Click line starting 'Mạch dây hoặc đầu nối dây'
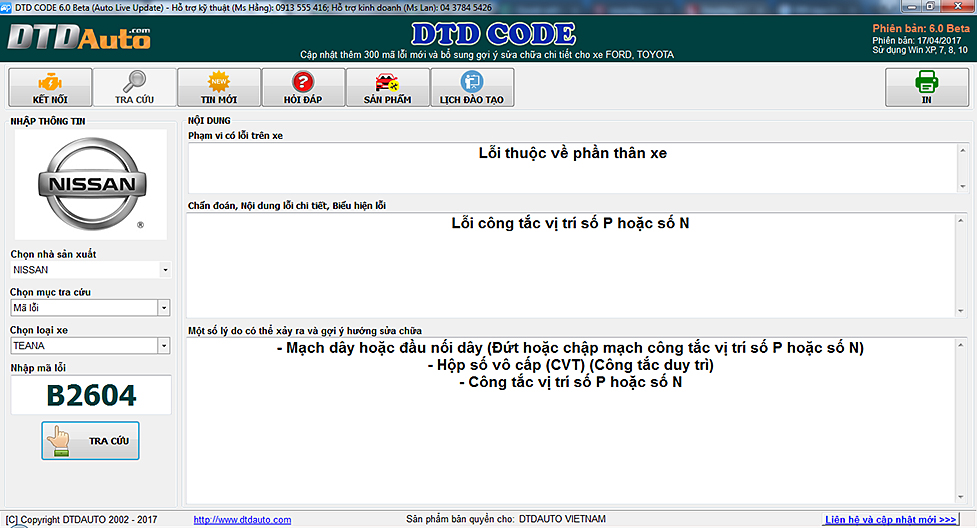977x528 pixels. click(x=570, y=348)
